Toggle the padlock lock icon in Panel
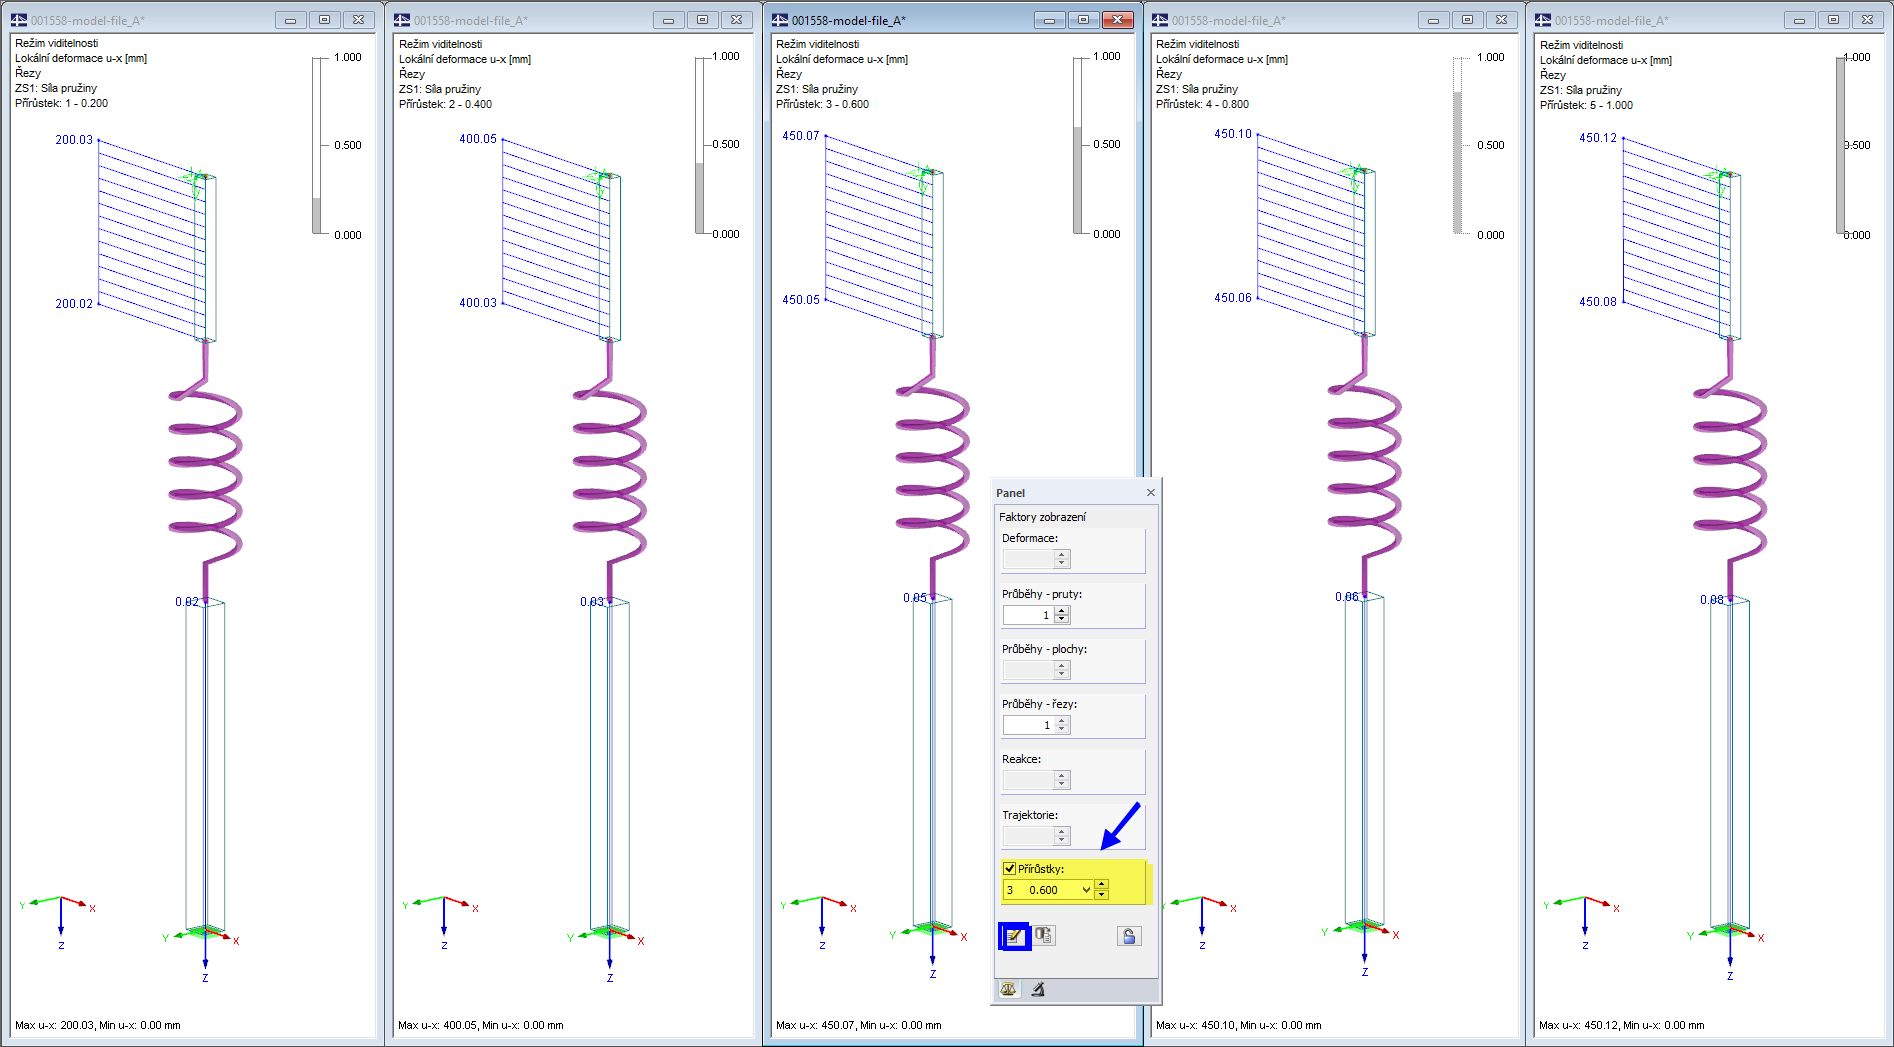This screenshot has width=1894, height=1047. click(x=1129, y=936)
